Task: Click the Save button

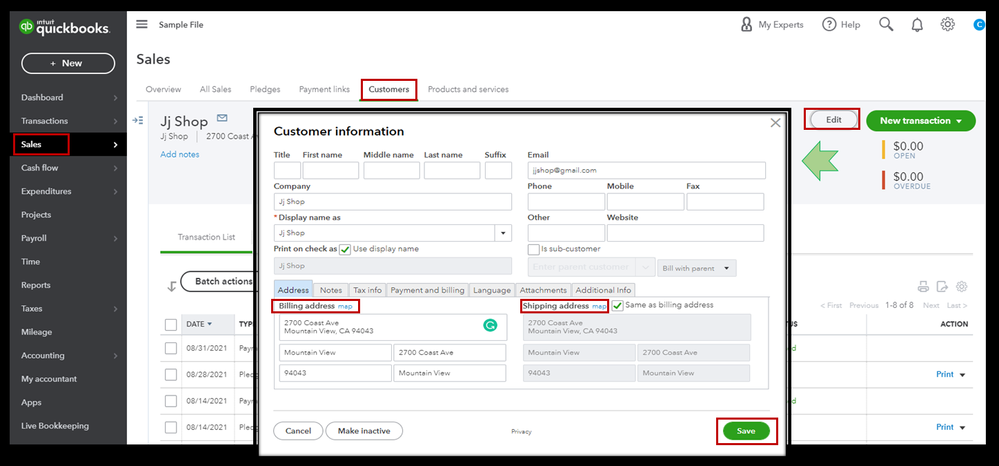Action: [746, 432]
